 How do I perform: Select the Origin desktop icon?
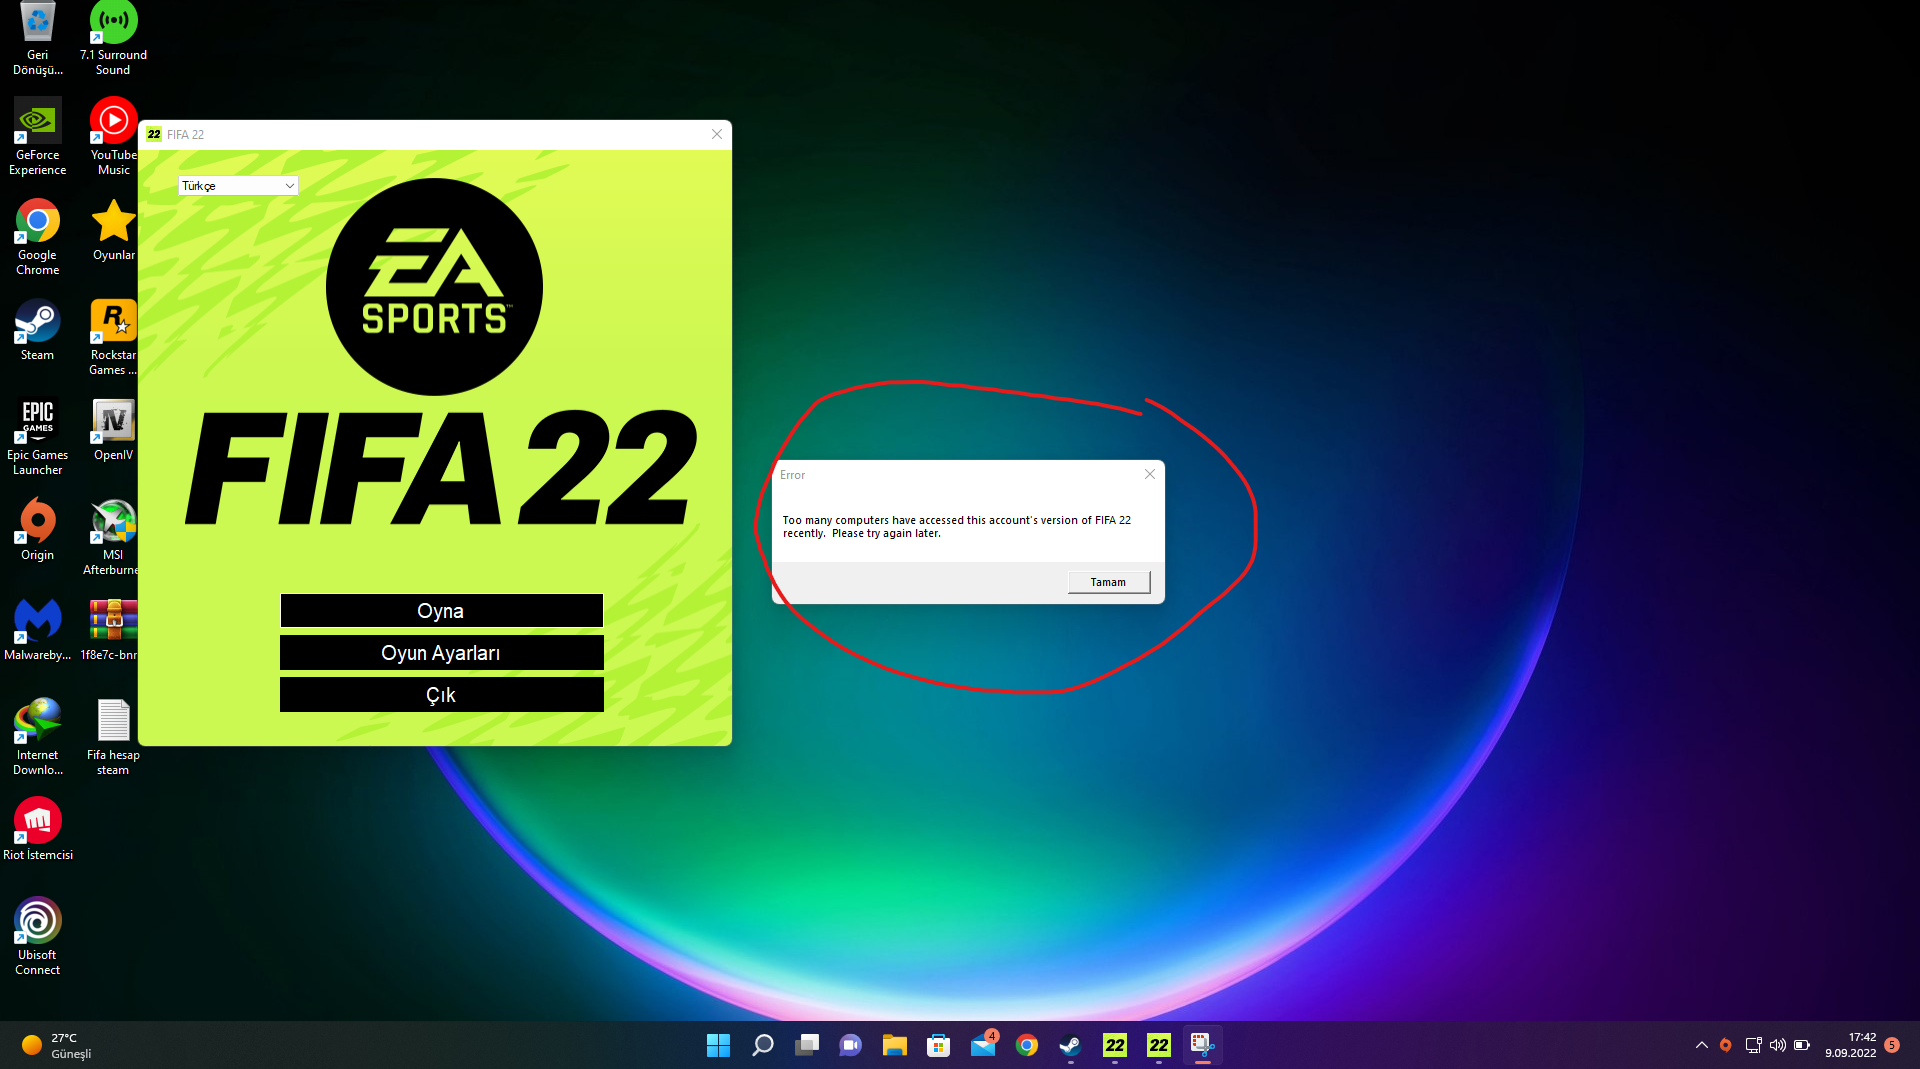(38, 530)
